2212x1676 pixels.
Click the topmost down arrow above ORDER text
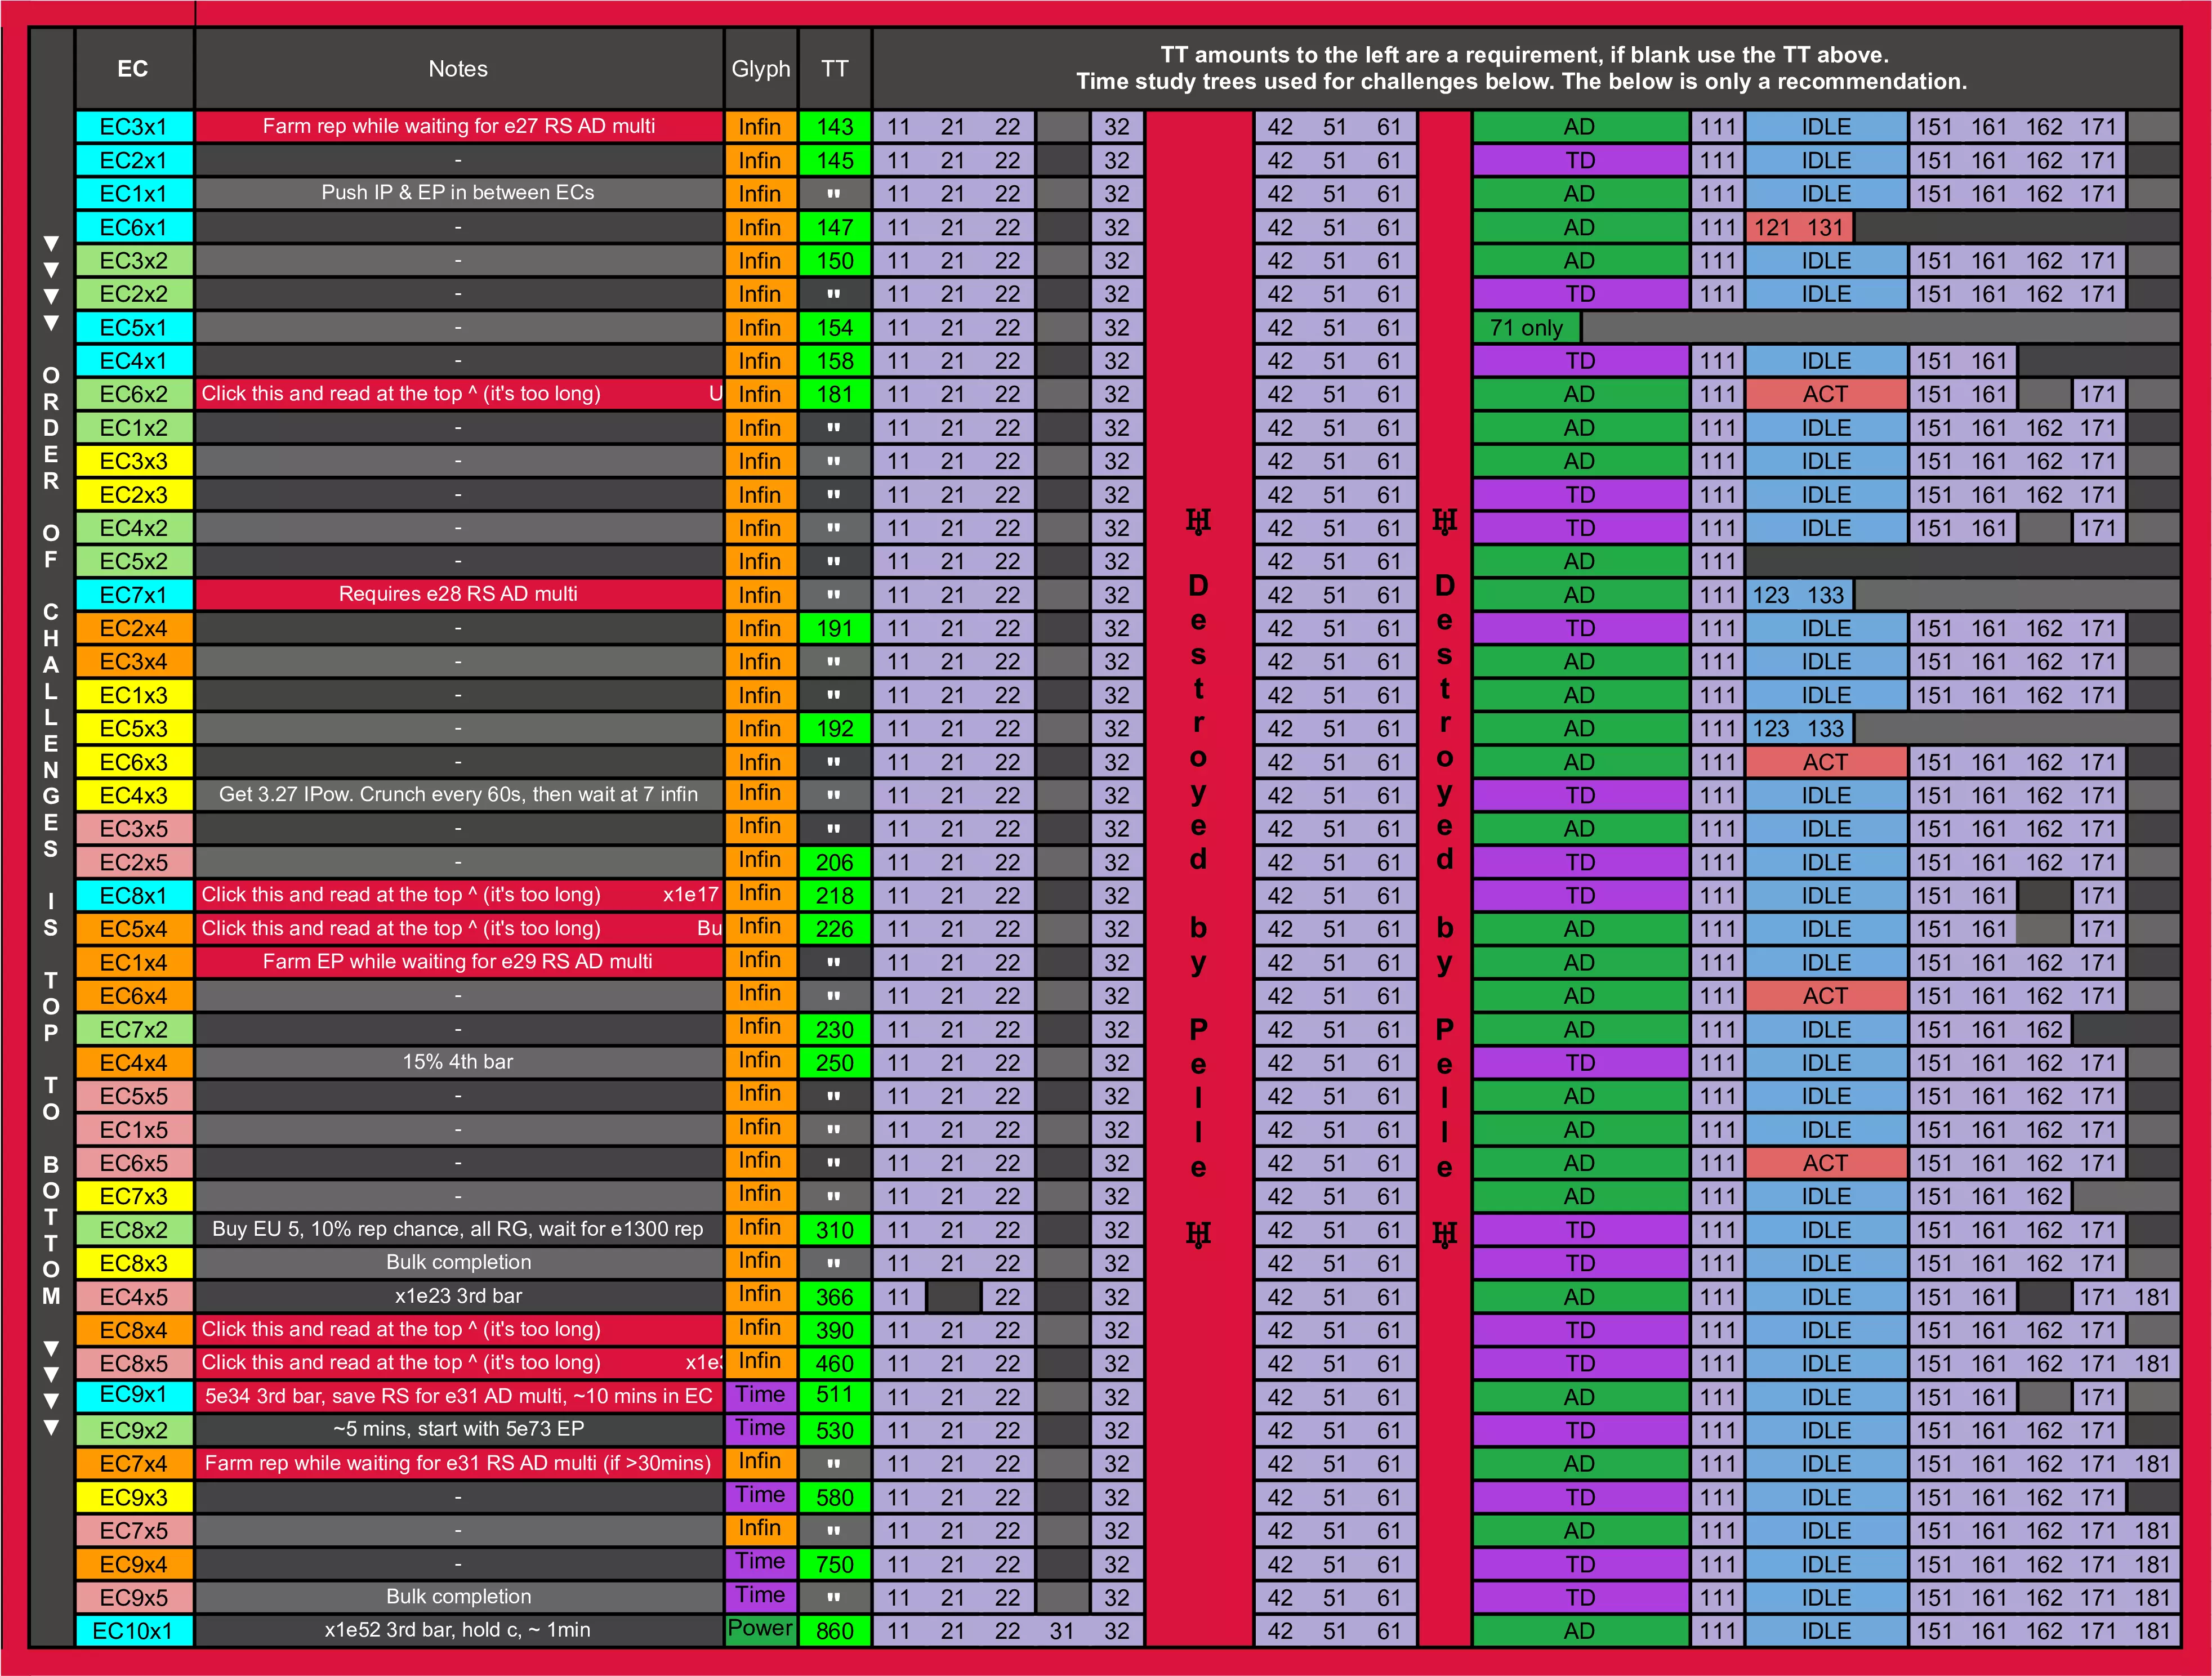pos(51,243)
